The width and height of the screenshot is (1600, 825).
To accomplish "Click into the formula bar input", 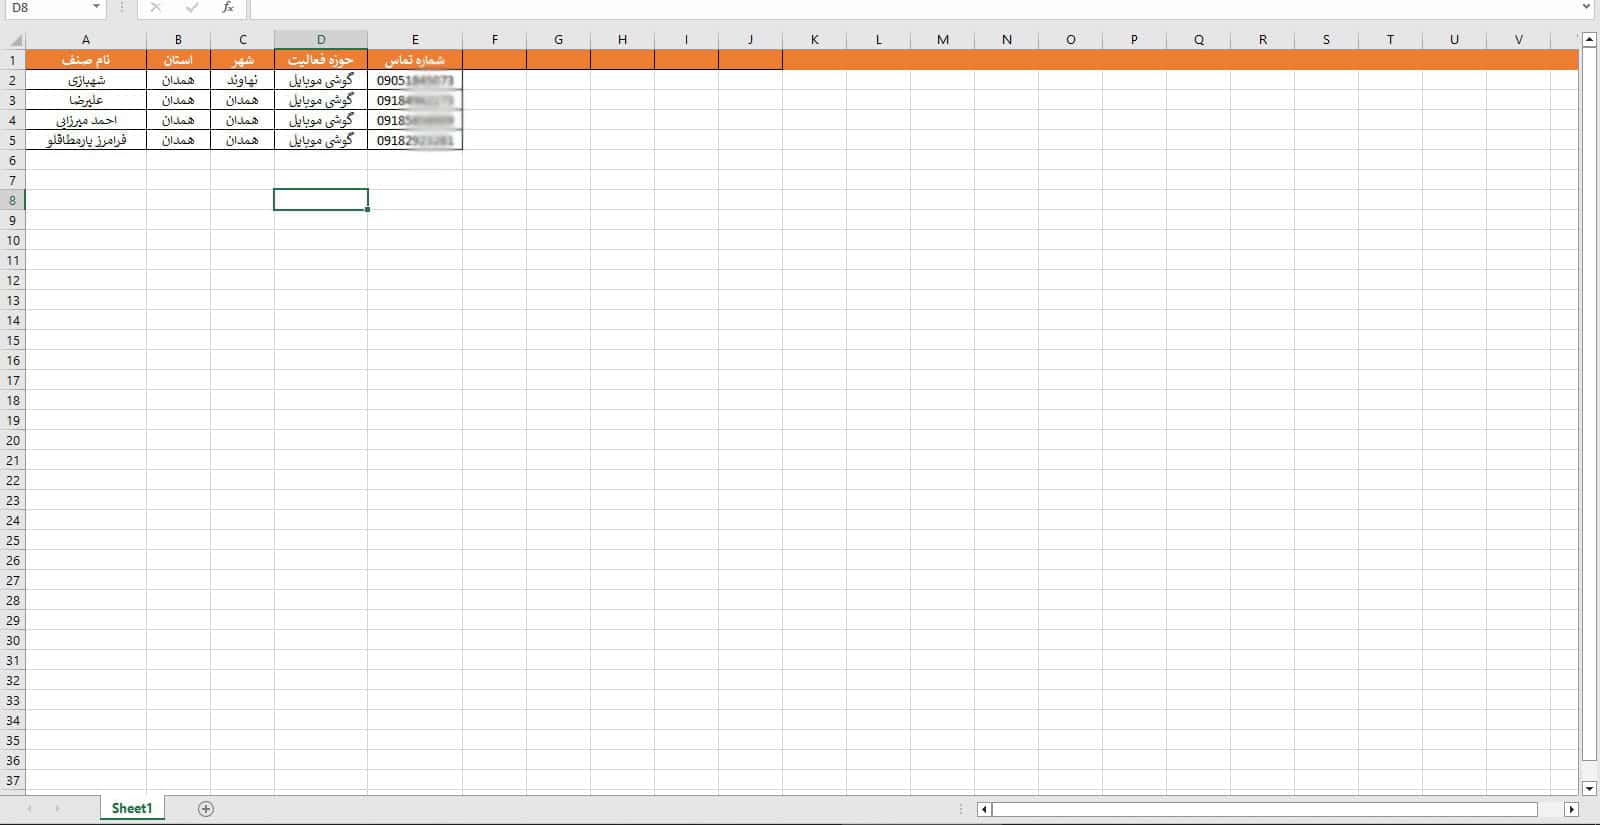I will tap(913, 7).
